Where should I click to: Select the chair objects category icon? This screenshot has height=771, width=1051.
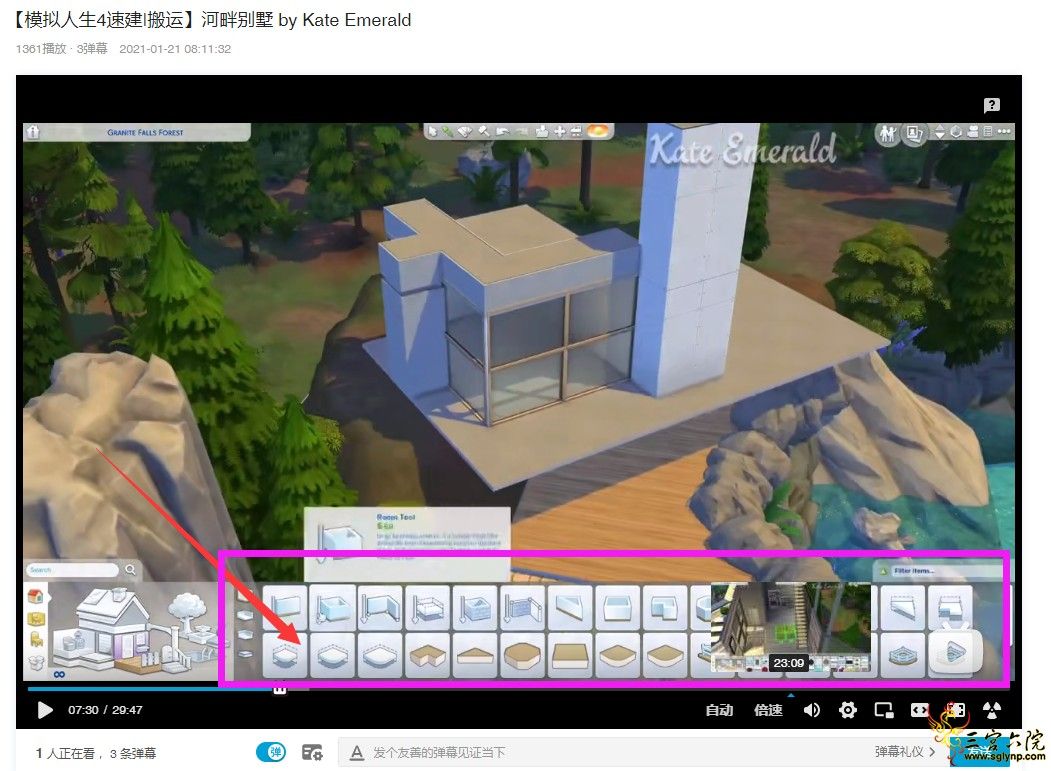pos(36,639)
